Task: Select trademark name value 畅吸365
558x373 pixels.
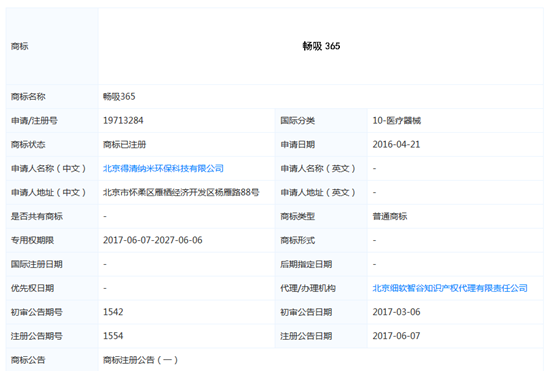Action: (x=119, y=96)
